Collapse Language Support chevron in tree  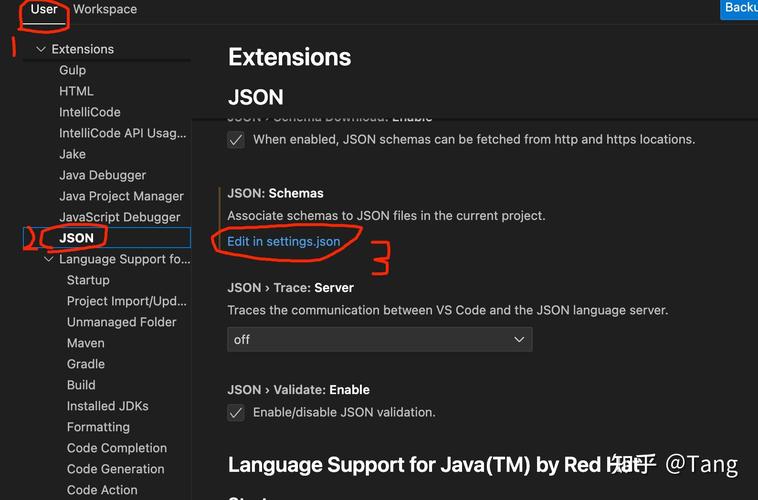[x=49, y=259]
